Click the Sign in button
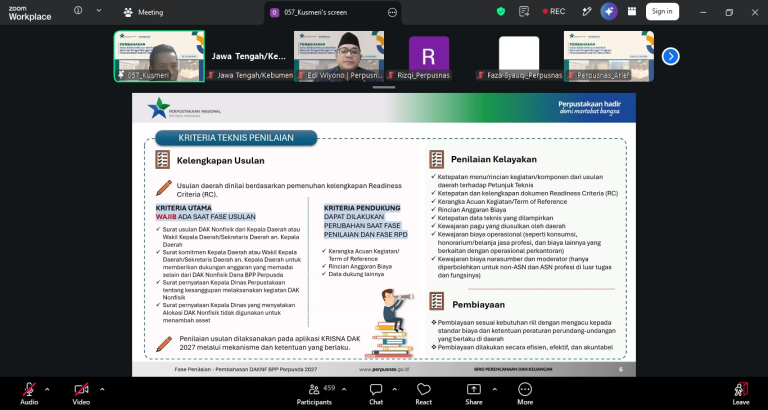The height and width of the screenshot is (410, 768). (662, 11)
